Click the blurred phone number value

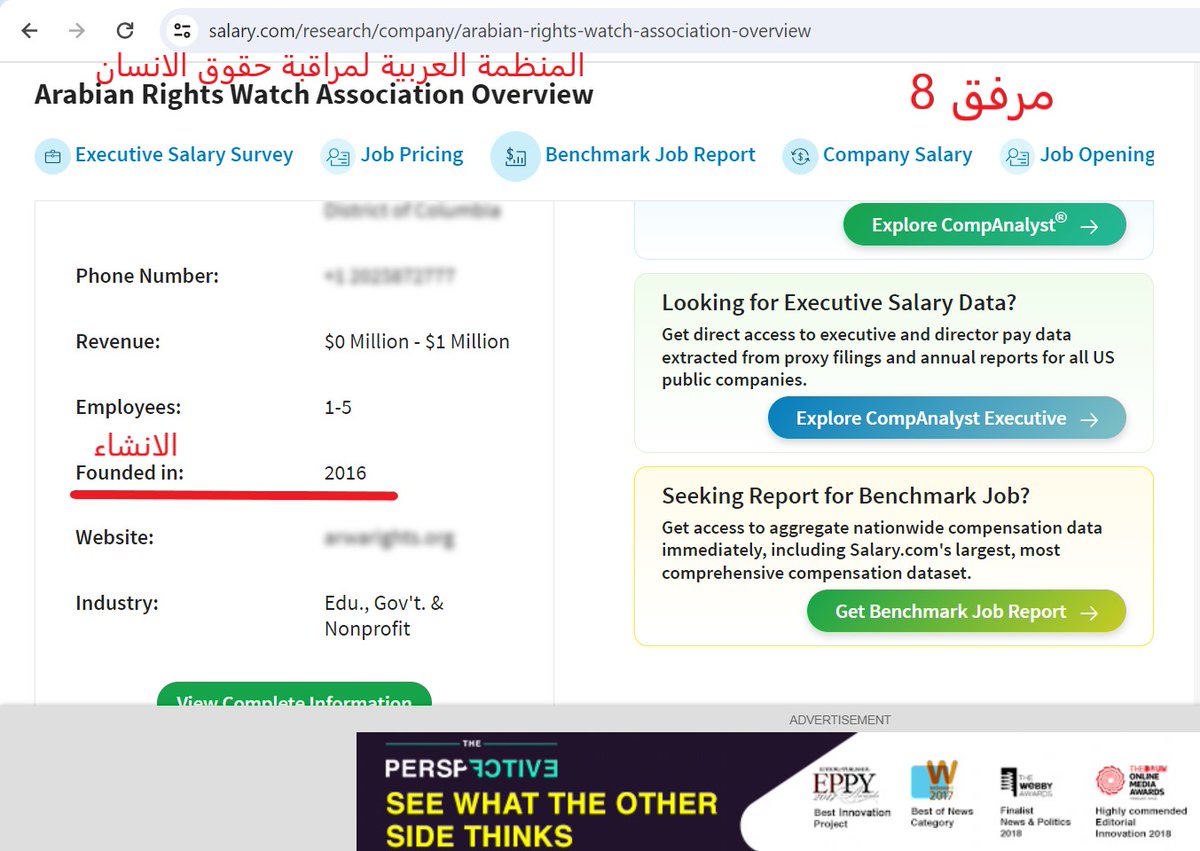click(392, 276)
